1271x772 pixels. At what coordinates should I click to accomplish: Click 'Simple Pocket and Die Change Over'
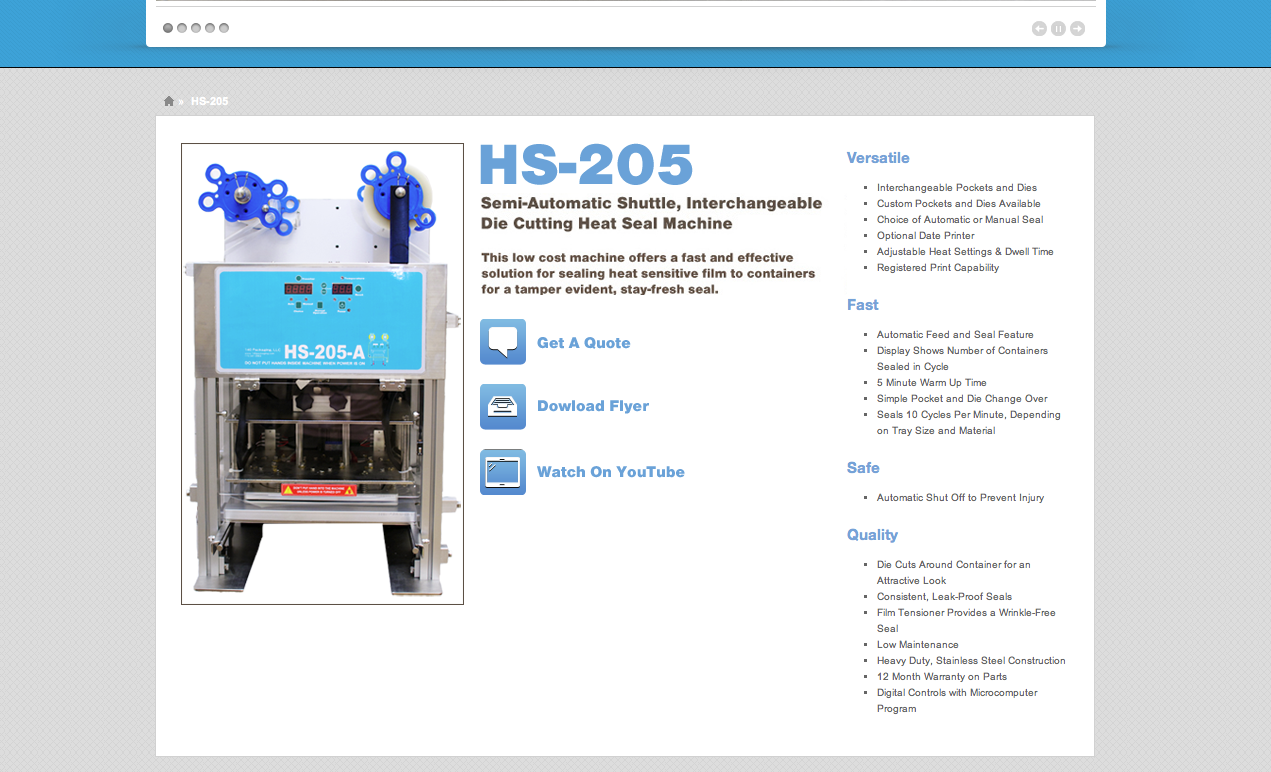pos(963,399)
